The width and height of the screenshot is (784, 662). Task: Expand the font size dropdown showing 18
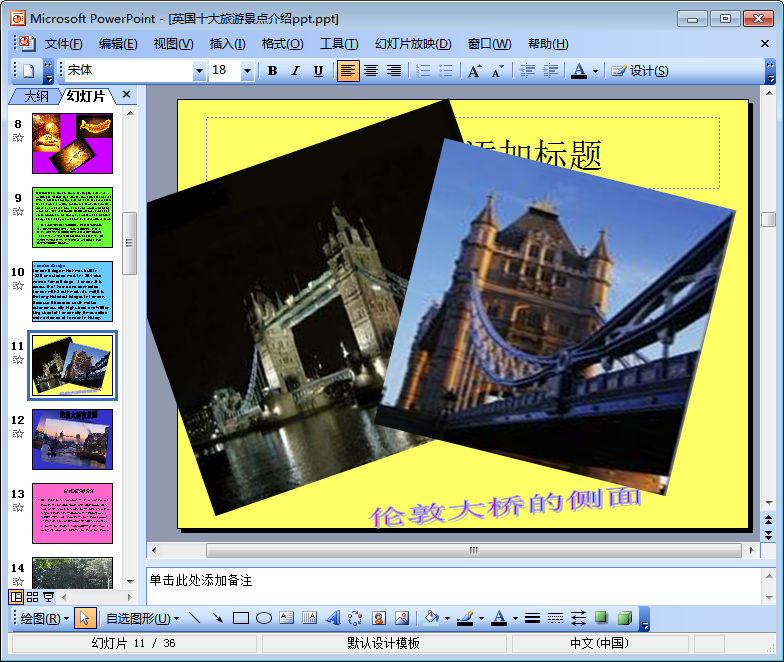[247, 71]
